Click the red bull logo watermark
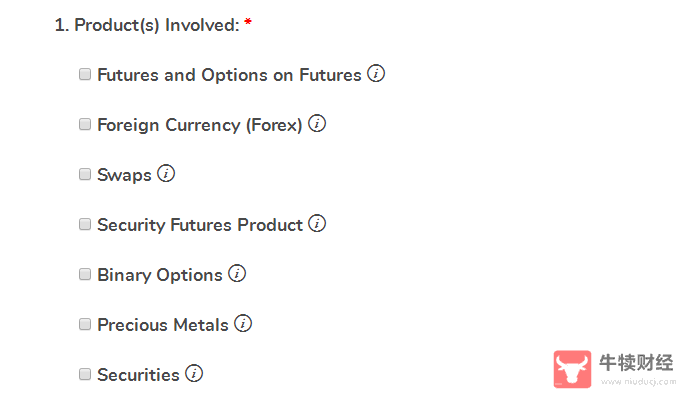Viewport: 689px width, 397px height. pyautogui.click(x=572, y=369)
